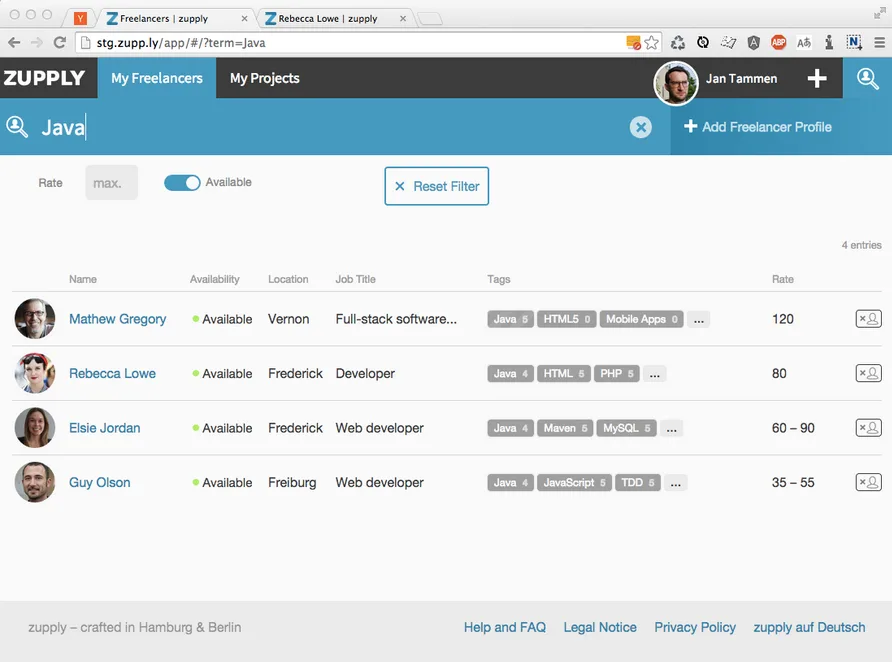Reload the page with refresh icon

pyautogui.click(x=60, y=43)
